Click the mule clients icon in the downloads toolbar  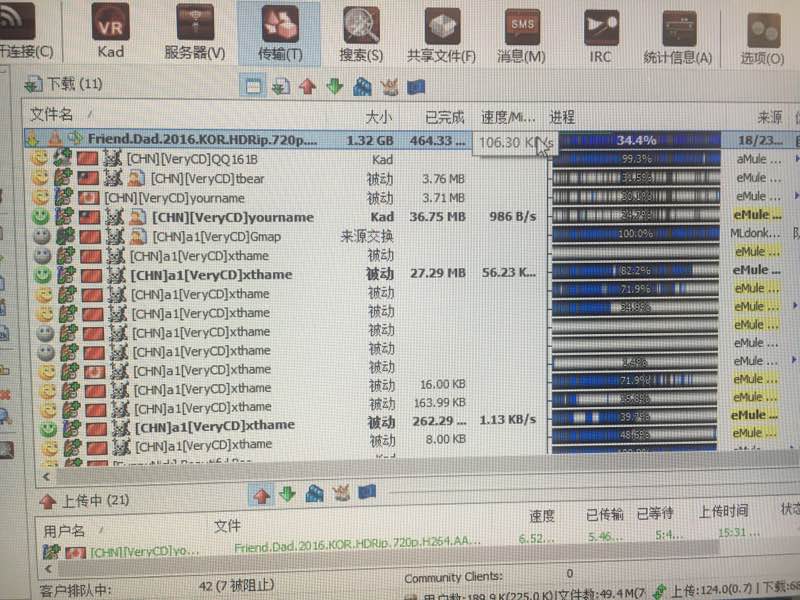point(389,87)
